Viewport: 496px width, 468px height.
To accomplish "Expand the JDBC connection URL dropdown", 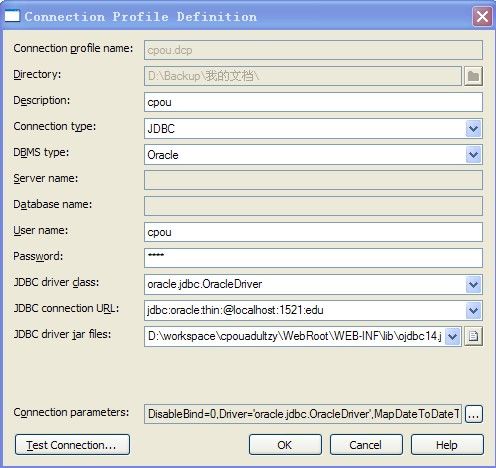I will tap(473, 310).
